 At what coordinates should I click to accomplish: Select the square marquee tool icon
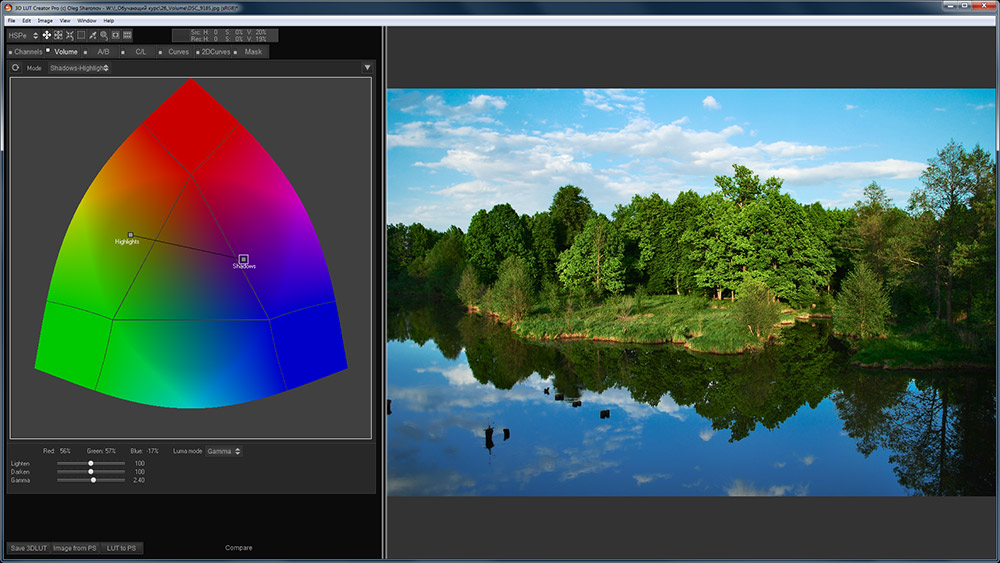click(x=81, y=35)
